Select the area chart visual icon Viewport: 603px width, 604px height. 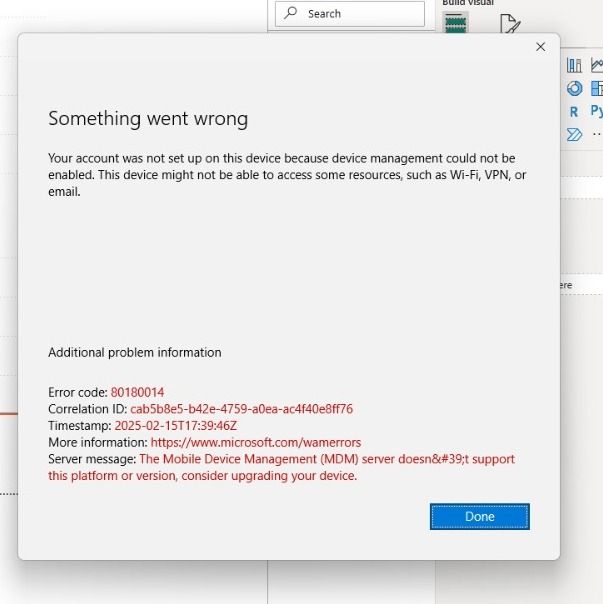[597, 65]
